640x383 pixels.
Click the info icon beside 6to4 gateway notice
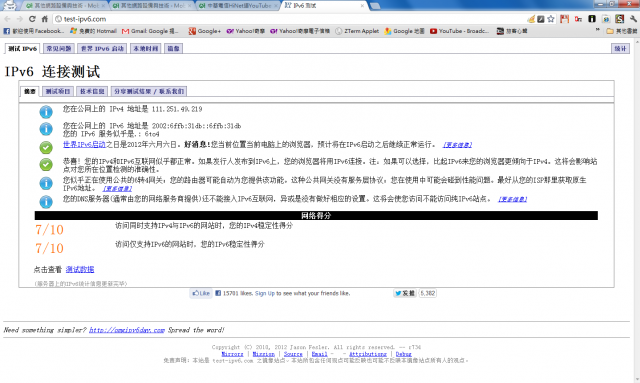point(46,183)
